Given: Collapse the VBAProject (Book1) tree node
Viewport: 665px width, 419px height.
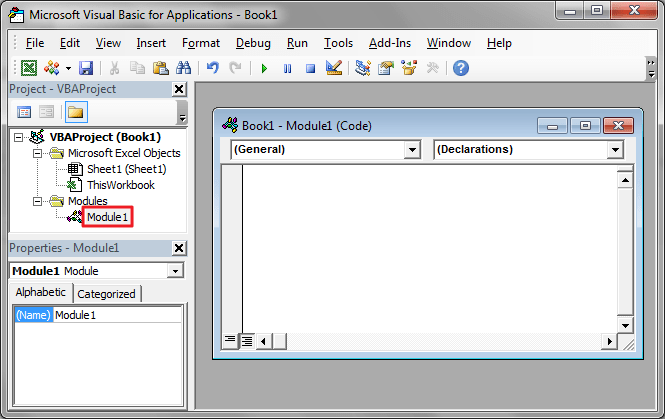Looking at the screenshot, I should coord(18,137).
